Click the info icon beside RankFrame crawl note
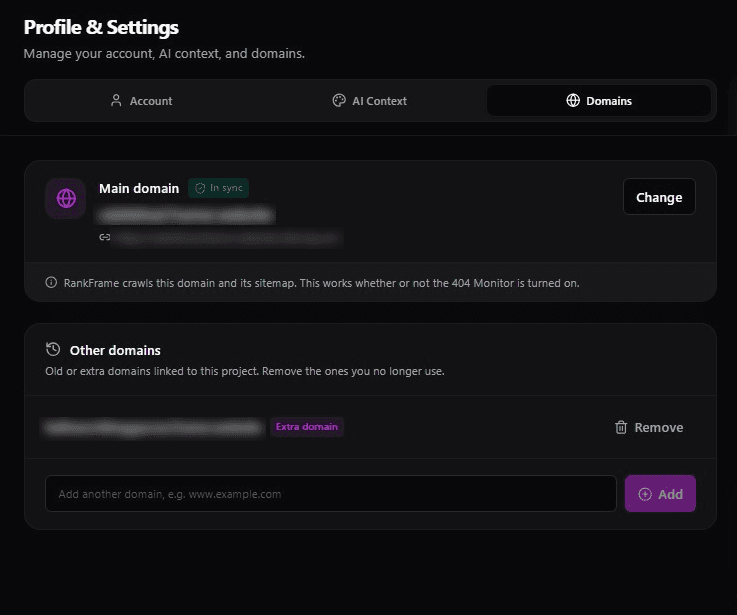The width and height of the screenshot is (737, 615). [x=51, y=283]
